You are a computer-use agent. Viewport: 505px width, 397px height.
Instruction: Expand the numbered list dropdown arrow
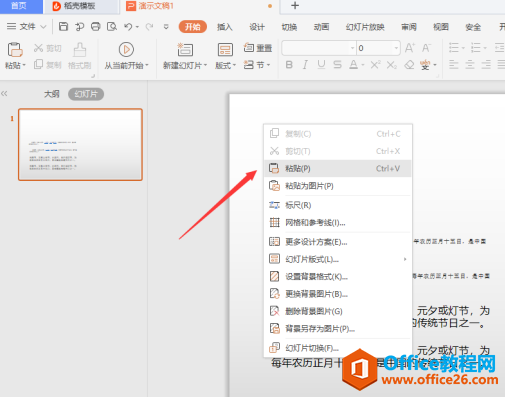pyautogui.click(x=485, y=48)
